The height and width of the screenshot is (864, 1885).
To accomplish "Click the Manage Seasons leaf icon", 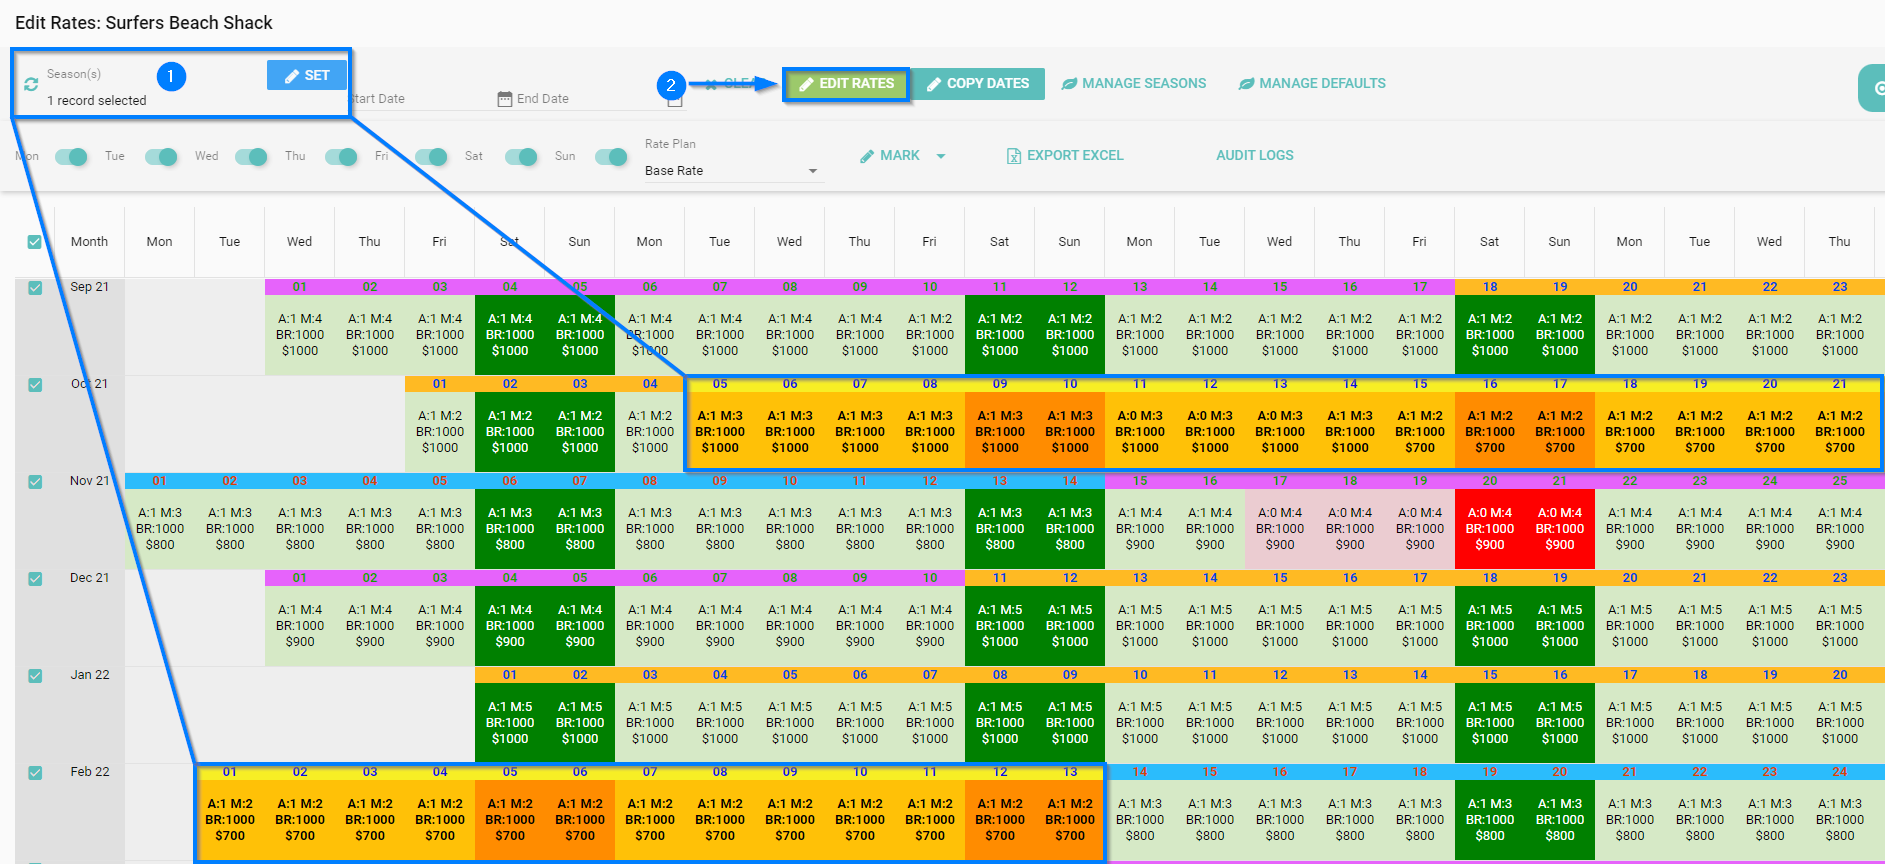I will 1069,84.
